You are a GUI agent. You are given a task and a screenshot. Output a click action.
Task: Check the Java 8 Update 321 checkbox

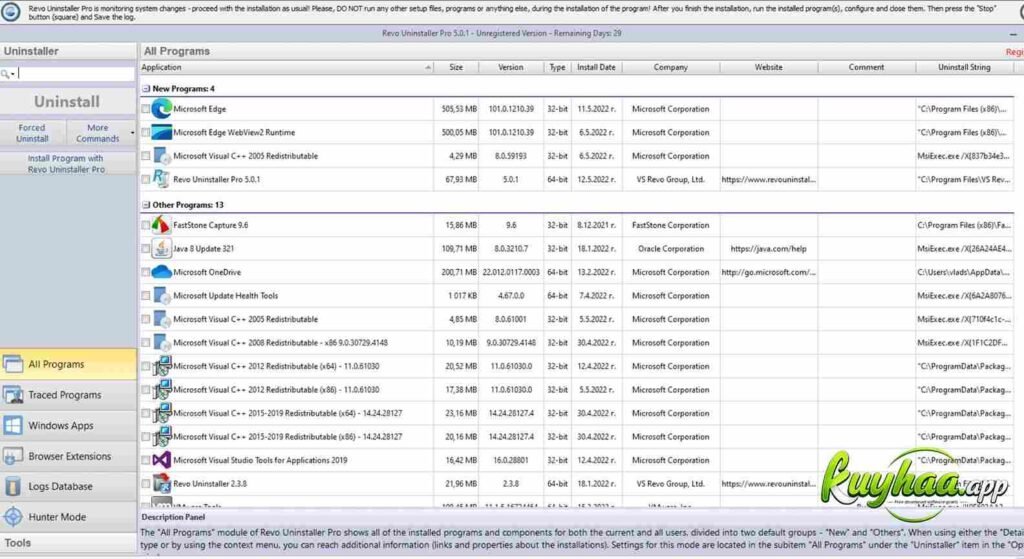(x=146, y=249)
